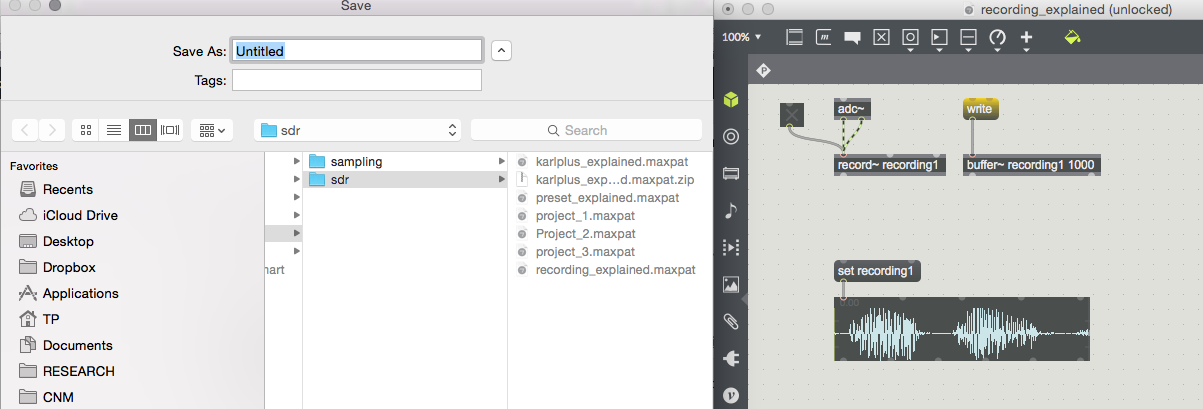
Task: Switch Finder dialog to icon view
Action: click(87, 130)
